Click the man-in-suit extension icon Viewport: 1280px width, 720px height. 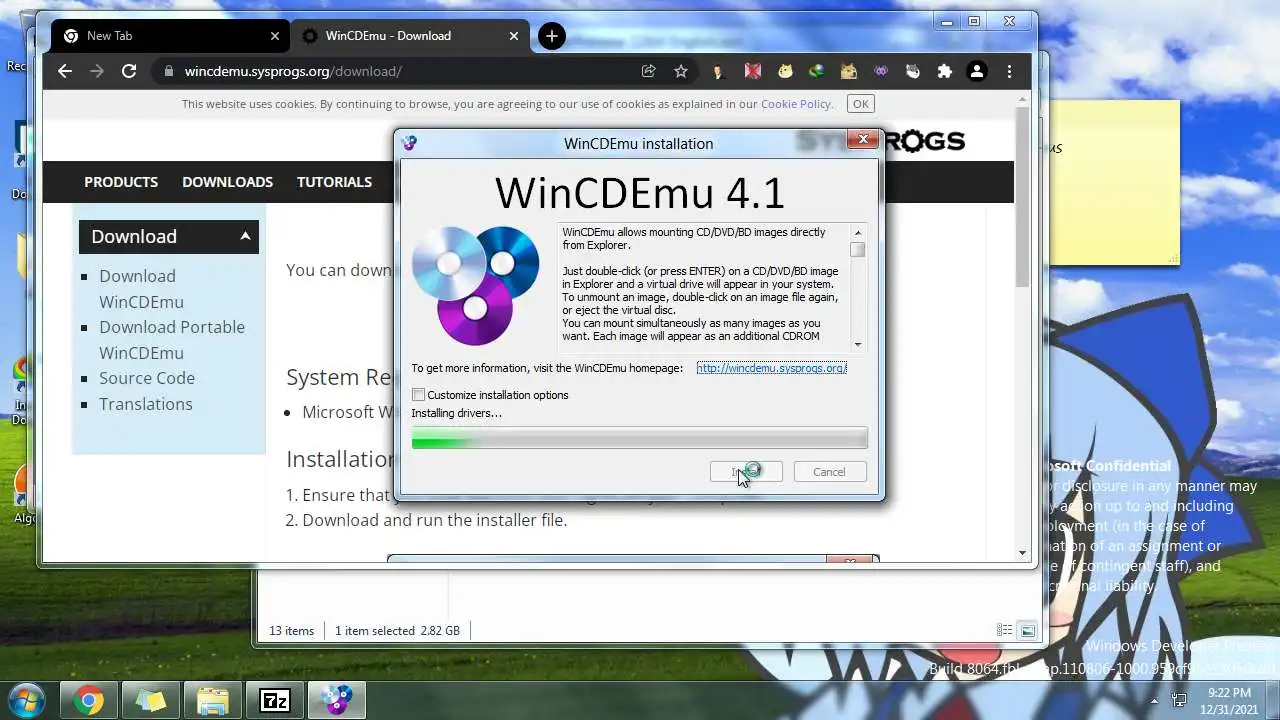point(717,71)
